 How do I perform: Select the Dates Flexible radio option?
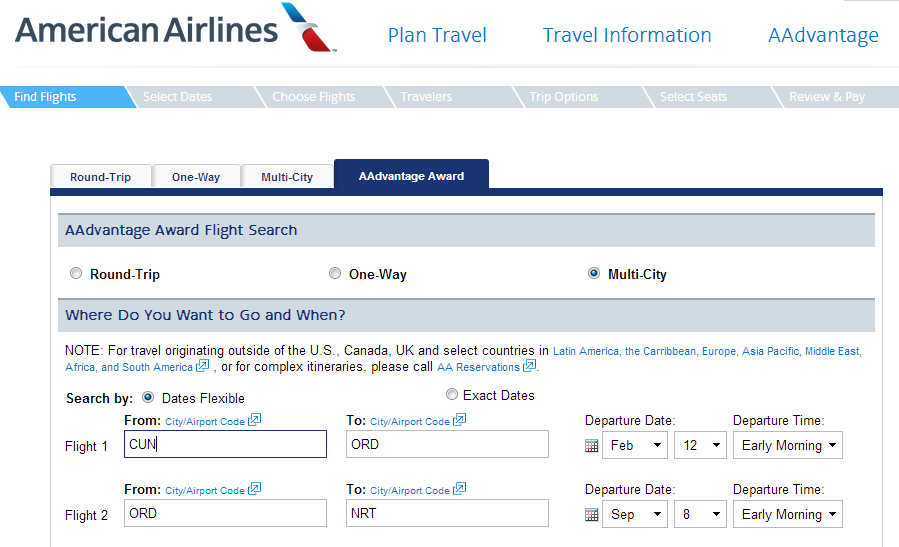148,397
